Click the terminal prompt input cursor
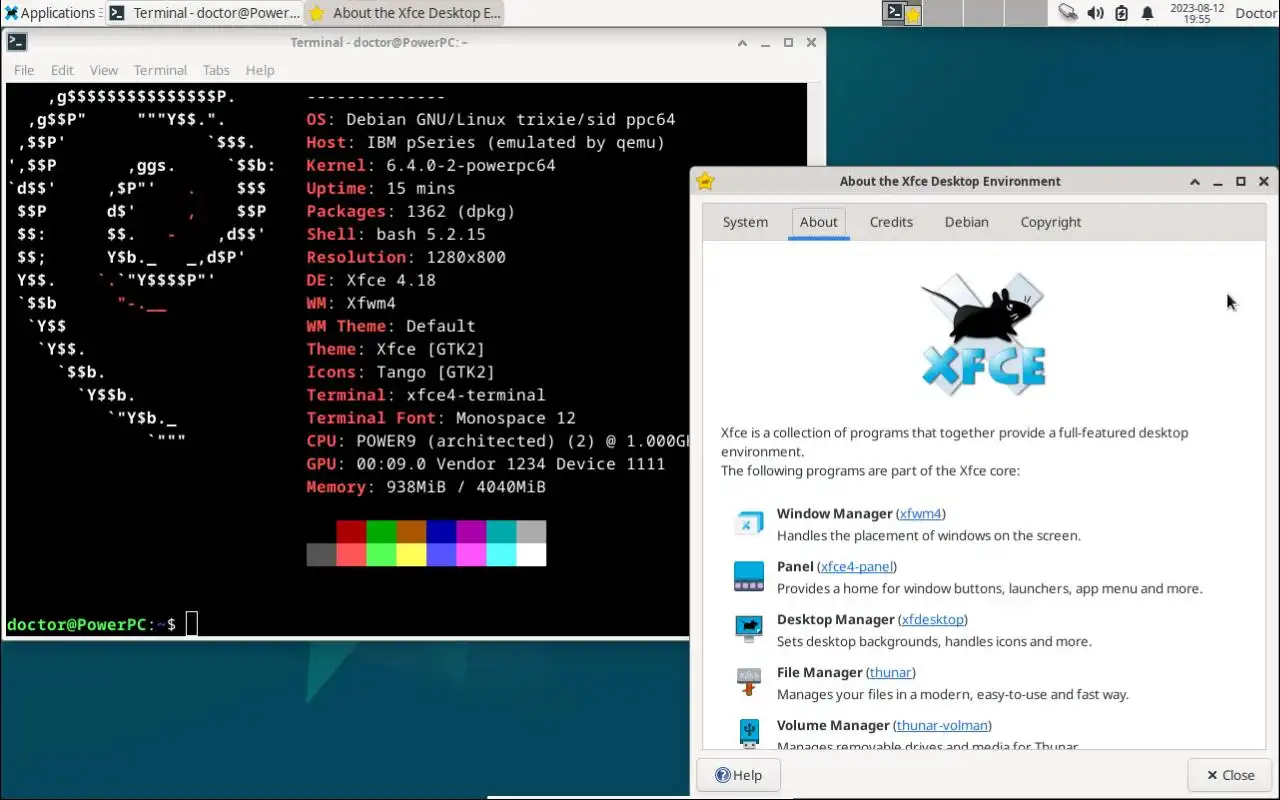Image resolution: width=1280 pixels, height=800 pixels. (192, 624)
